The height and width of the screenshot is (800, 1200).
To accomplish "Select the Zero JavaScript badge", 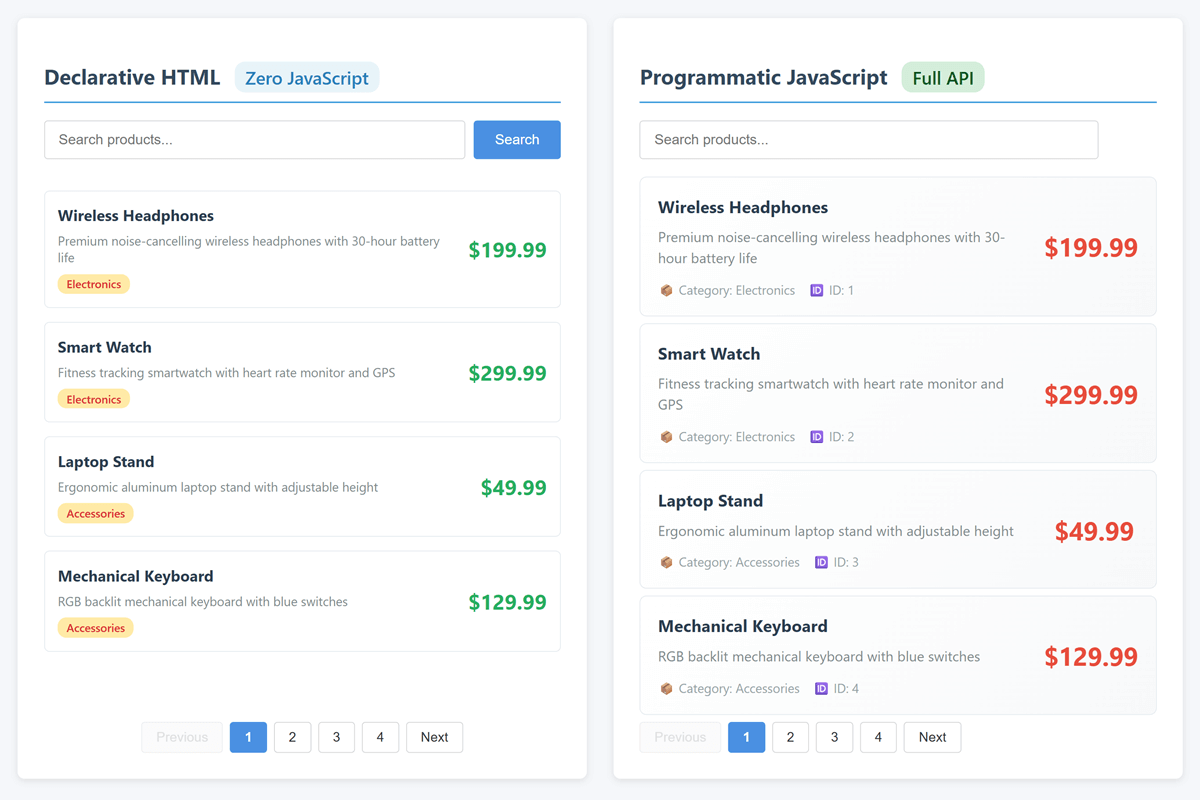I will pos(307,77).
